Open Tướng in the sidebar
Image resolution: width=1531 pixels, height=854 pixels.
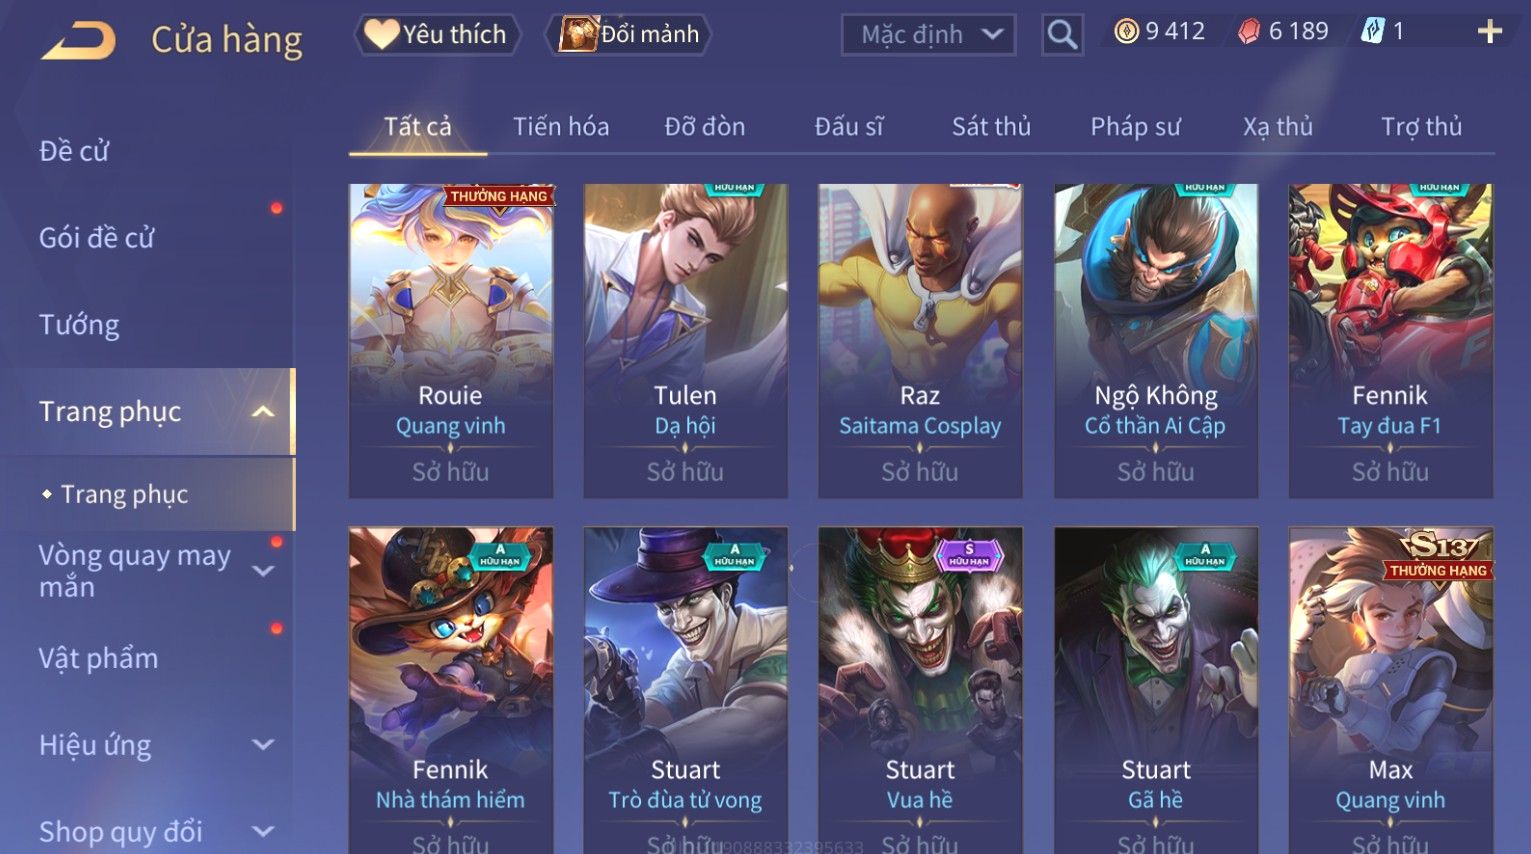tap(79, 325)
